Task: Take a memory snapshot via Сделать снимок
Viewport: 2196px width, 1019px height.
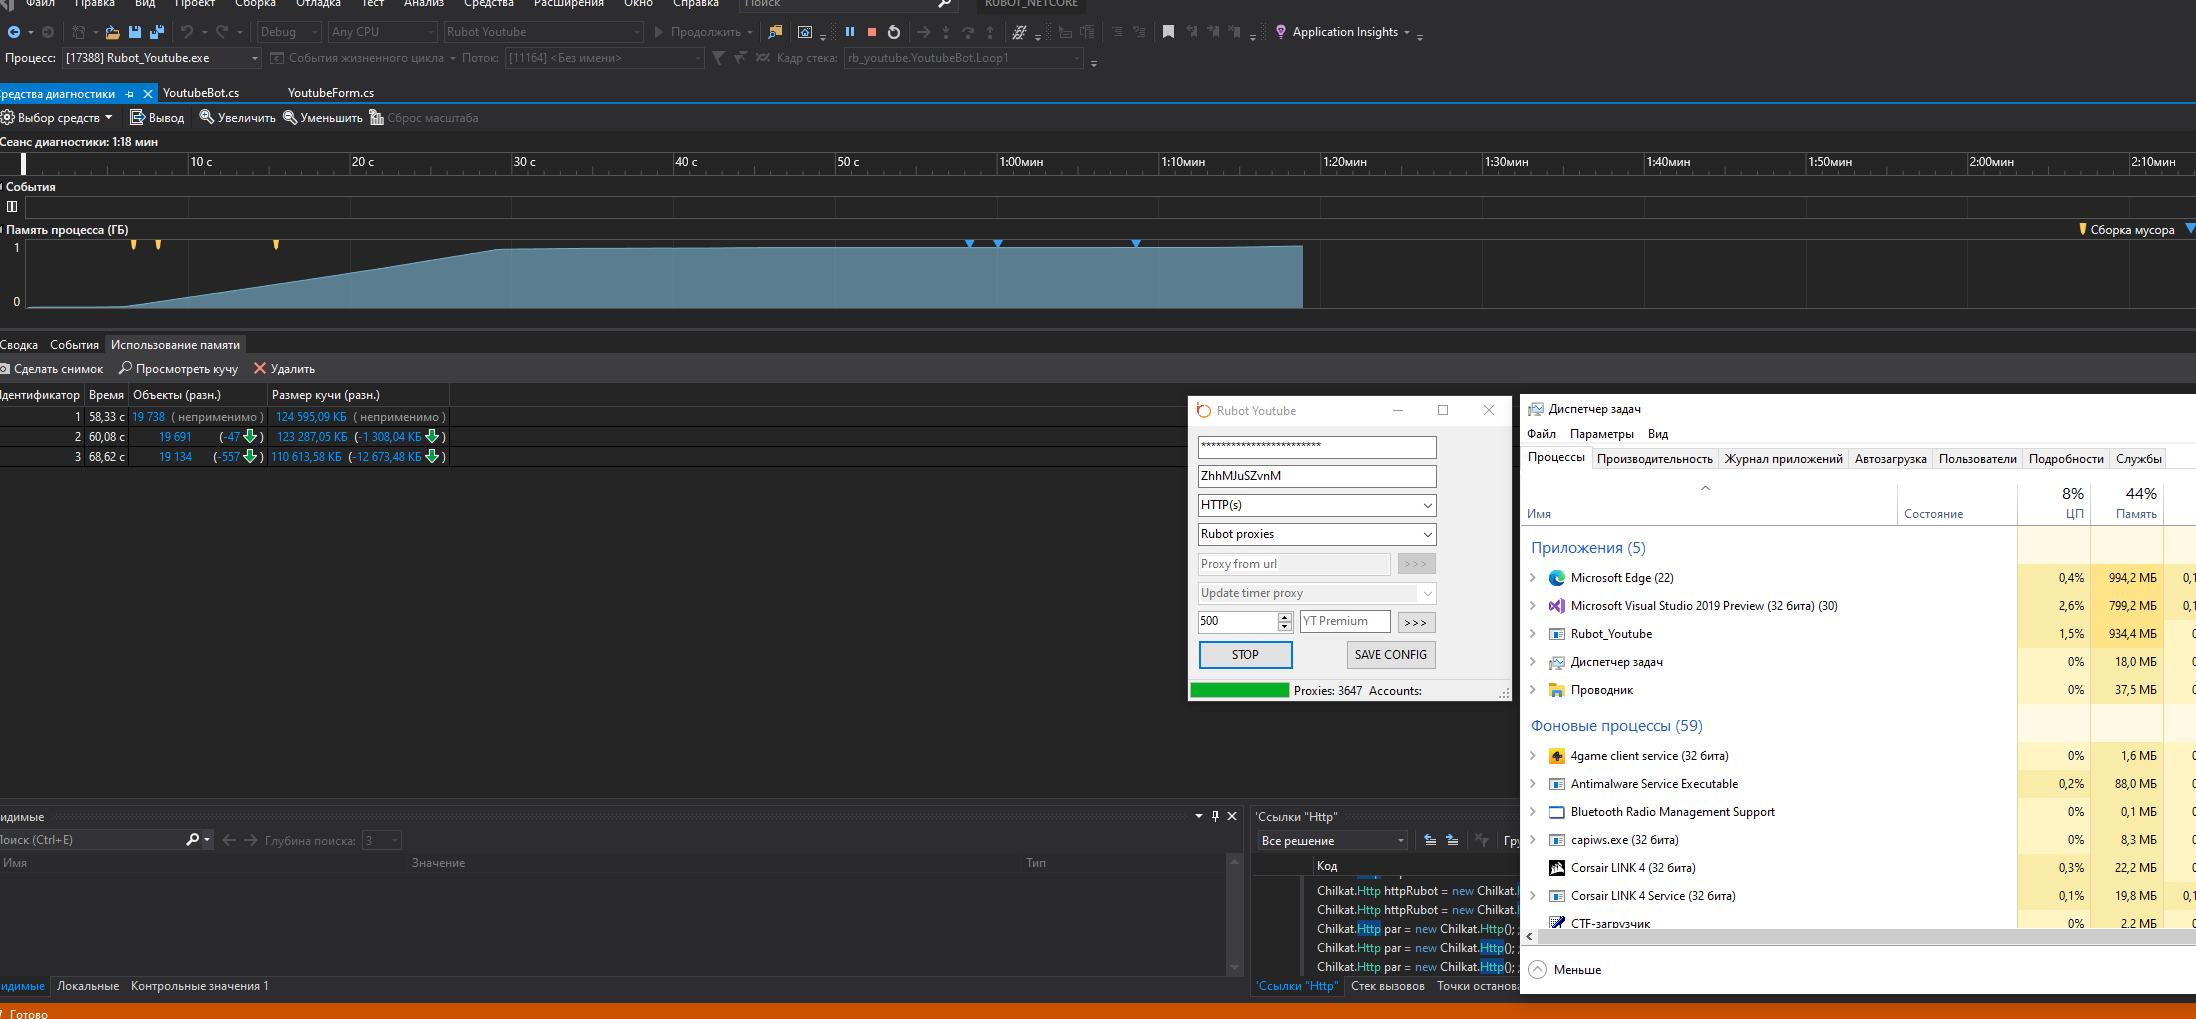Action: coord(52,369)
